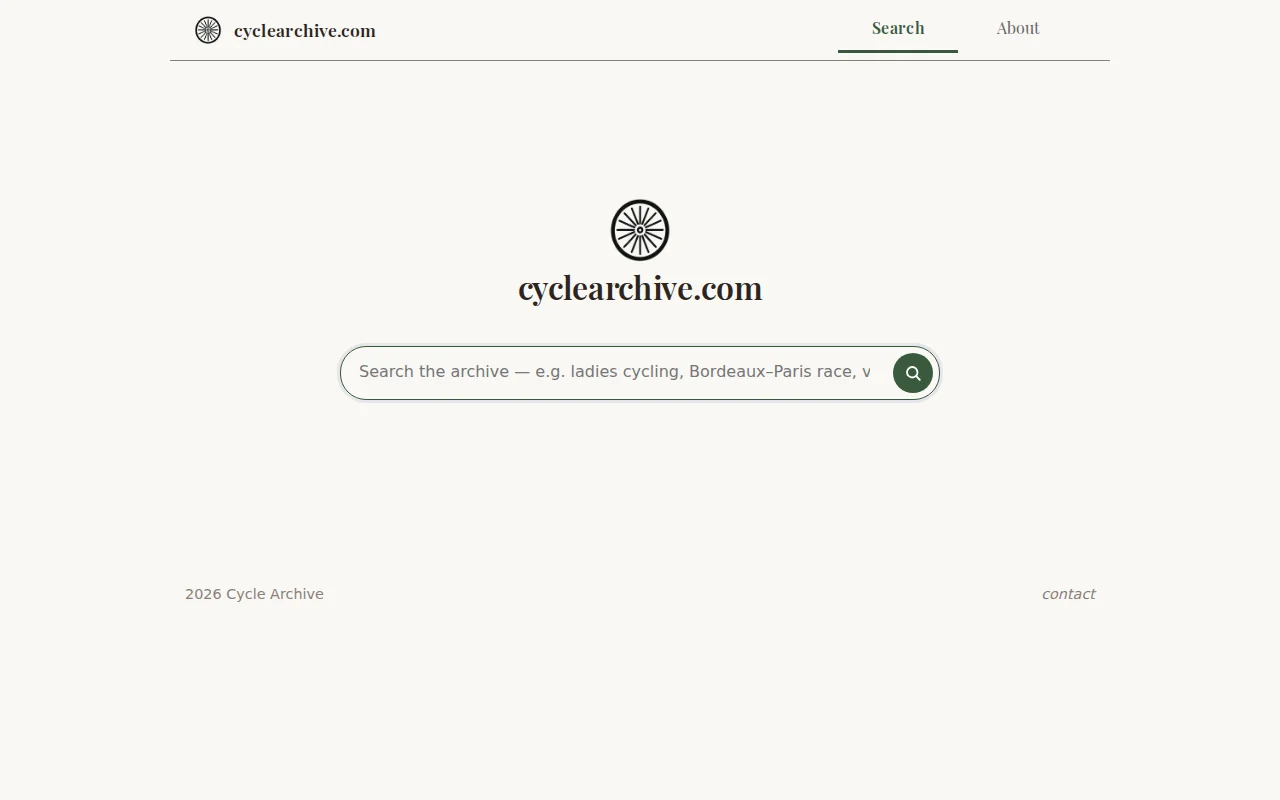The width and height of the screenshot is (1280, 800).
Task: Click the green magnifier search button
Action: [913, 373]
